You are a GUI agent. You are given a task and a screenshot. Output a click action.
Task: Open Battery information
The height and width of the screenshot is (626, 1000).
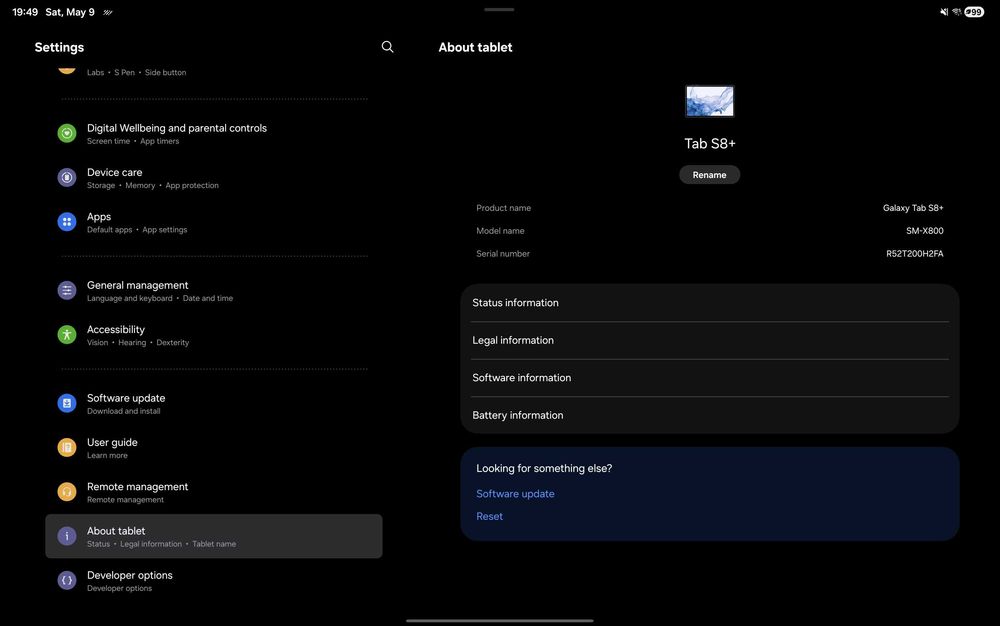coord(710,415)
